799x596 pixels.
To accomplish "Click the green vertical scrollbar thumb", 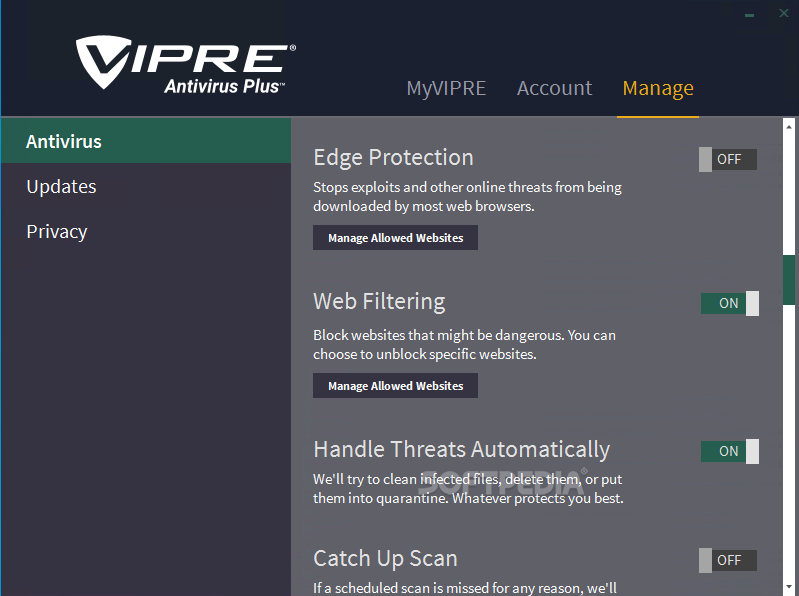I will pos(789,280).
